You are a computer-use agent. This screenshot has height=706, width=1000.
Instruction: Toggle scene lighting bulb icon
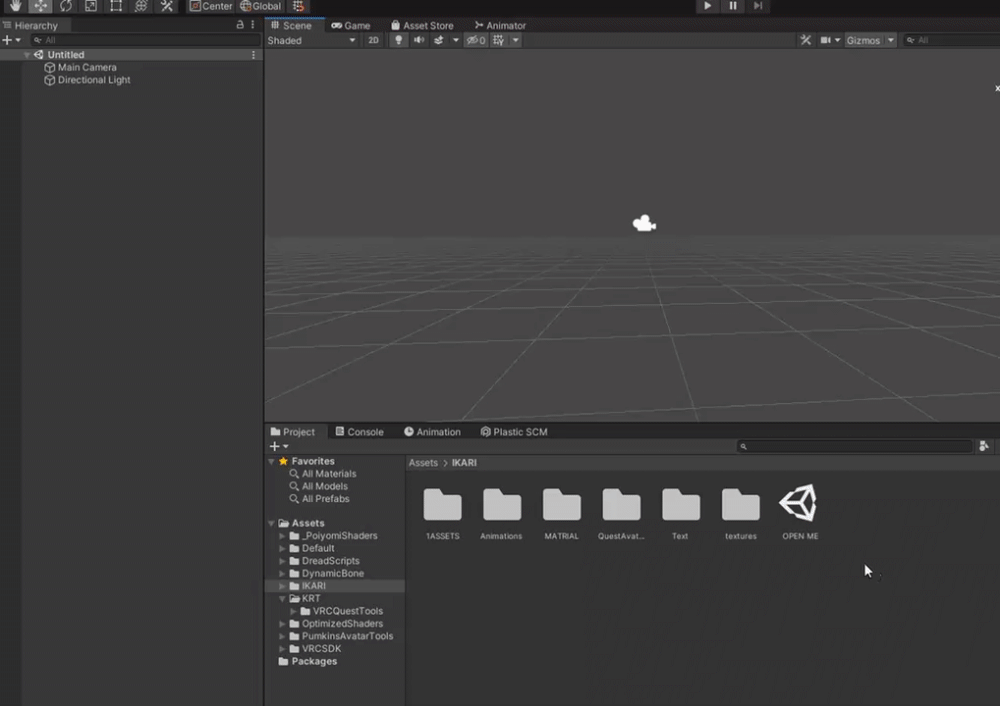click(399, 40)
